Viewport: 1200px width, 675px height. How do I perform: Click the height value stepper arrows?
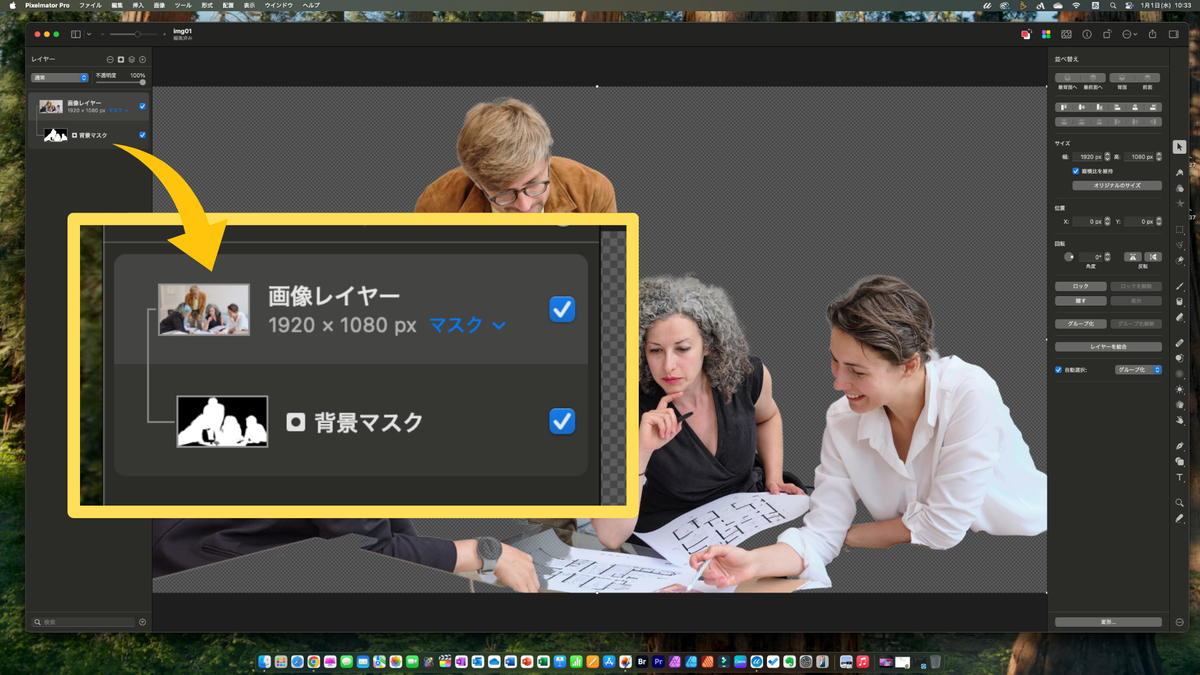[x=1159, y=157]
